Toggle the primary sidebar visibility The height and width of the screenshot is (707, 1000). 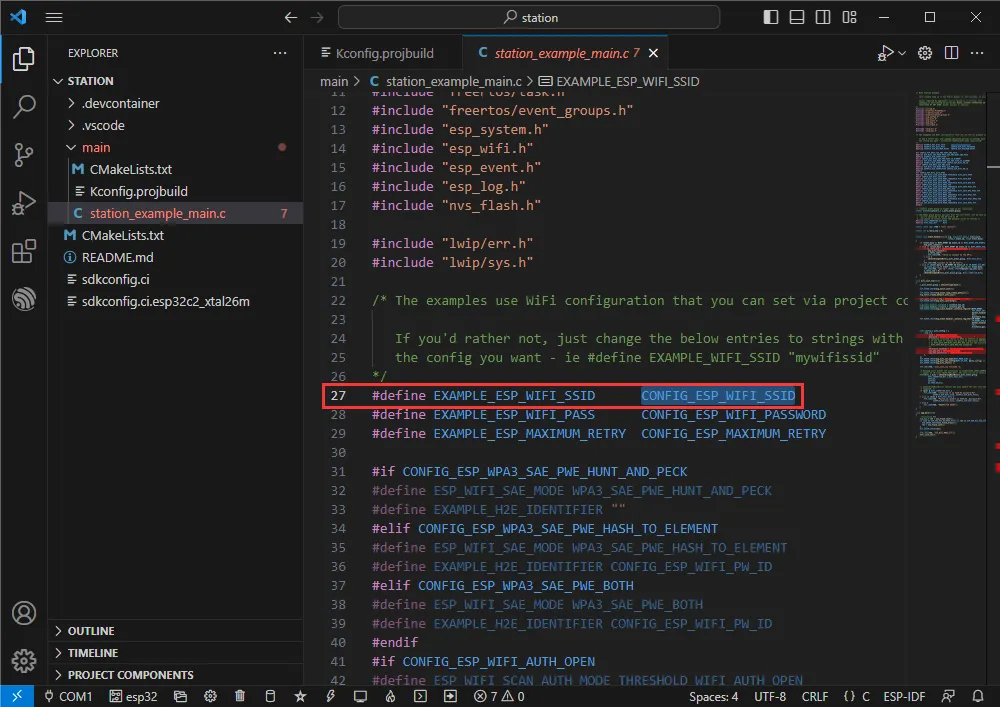pyautogui.click(x=770, y=17)
